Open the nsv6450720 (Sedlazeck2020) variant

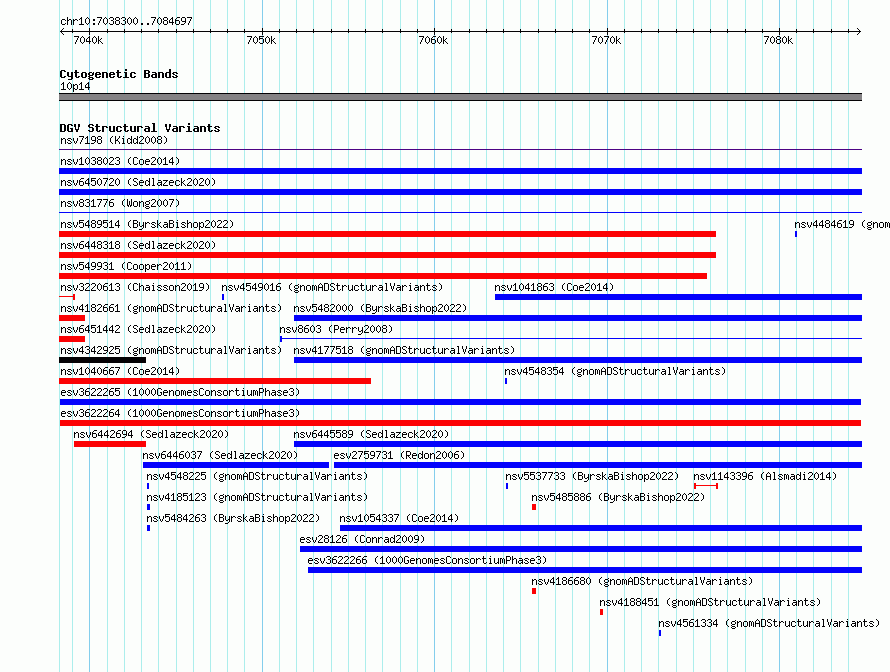click(x=460, y=192)
